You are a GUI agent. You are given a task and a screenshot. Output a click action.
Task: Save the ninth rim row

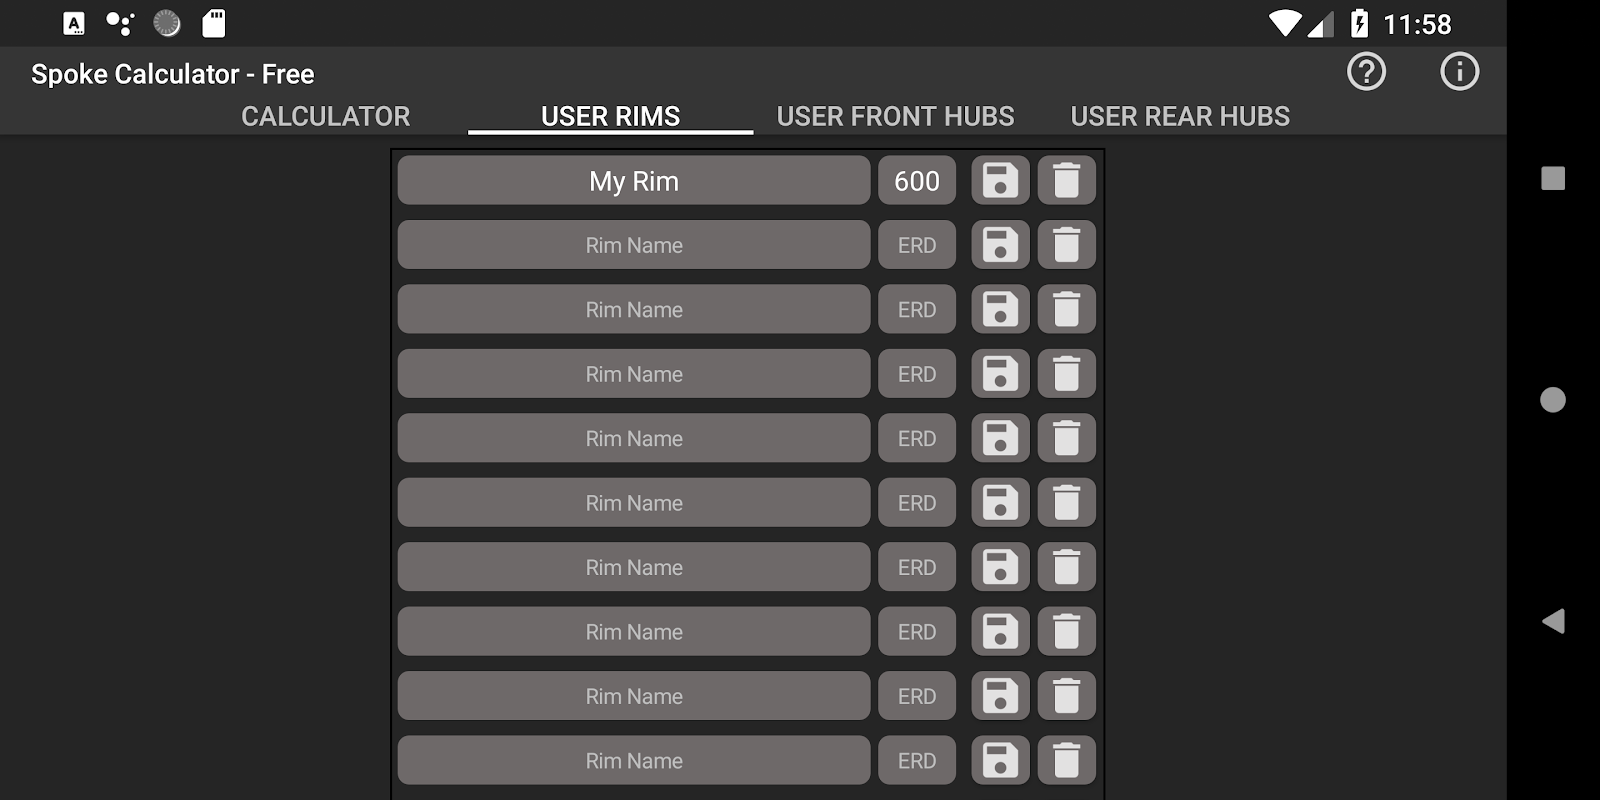[1000, 696]
